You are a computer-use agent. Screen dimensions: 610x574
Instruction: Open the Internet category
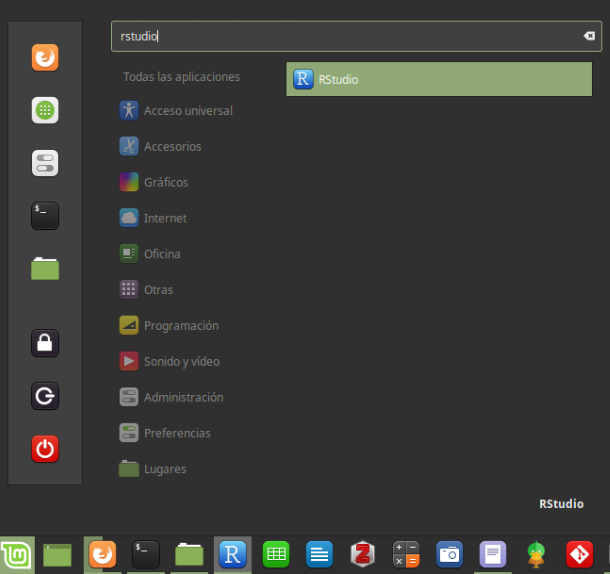pyautogui.click(x=153, y=218)
